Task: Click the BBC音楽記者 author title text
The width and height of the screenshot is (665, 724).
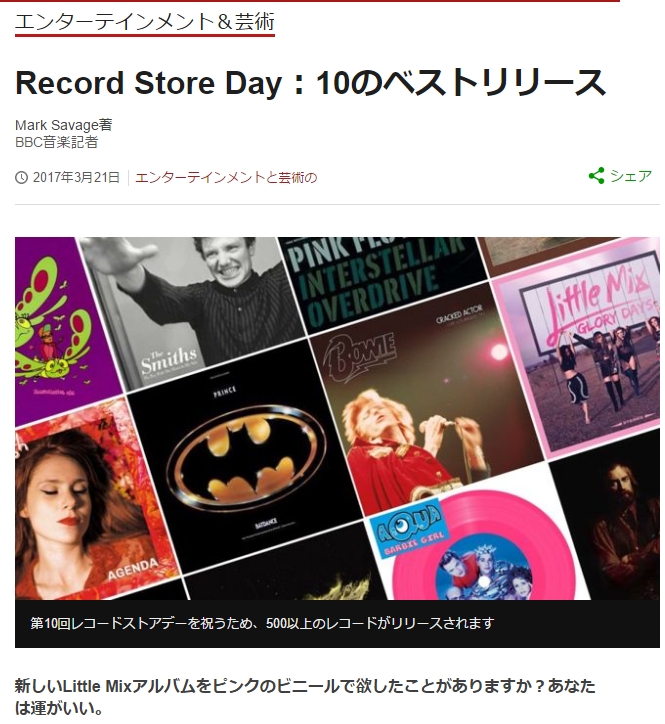Action: tap(56, 142)
